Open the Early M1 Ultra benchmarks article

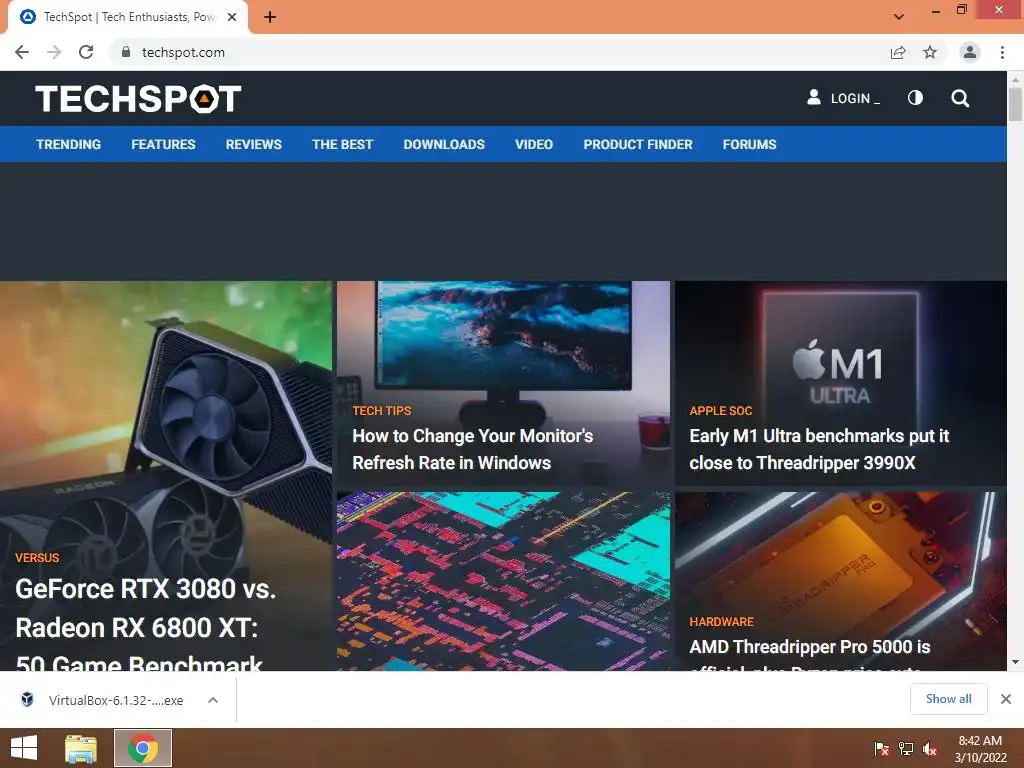(x=819, y=449)
